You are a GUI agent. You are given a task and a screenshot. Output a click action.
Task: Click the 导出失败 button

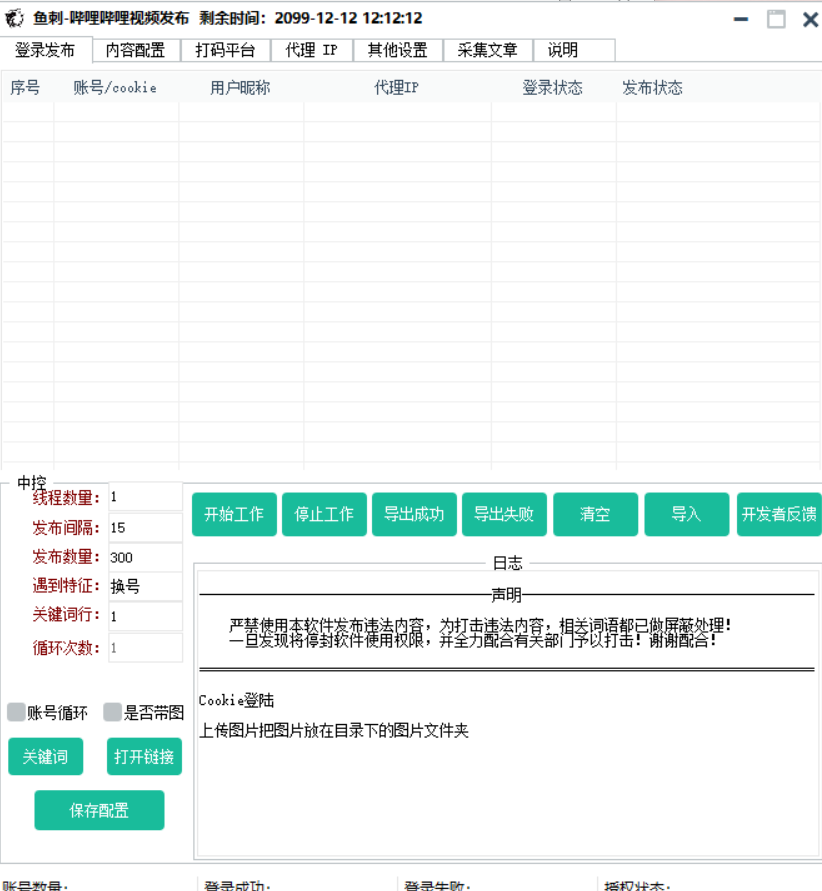point(504,514)
